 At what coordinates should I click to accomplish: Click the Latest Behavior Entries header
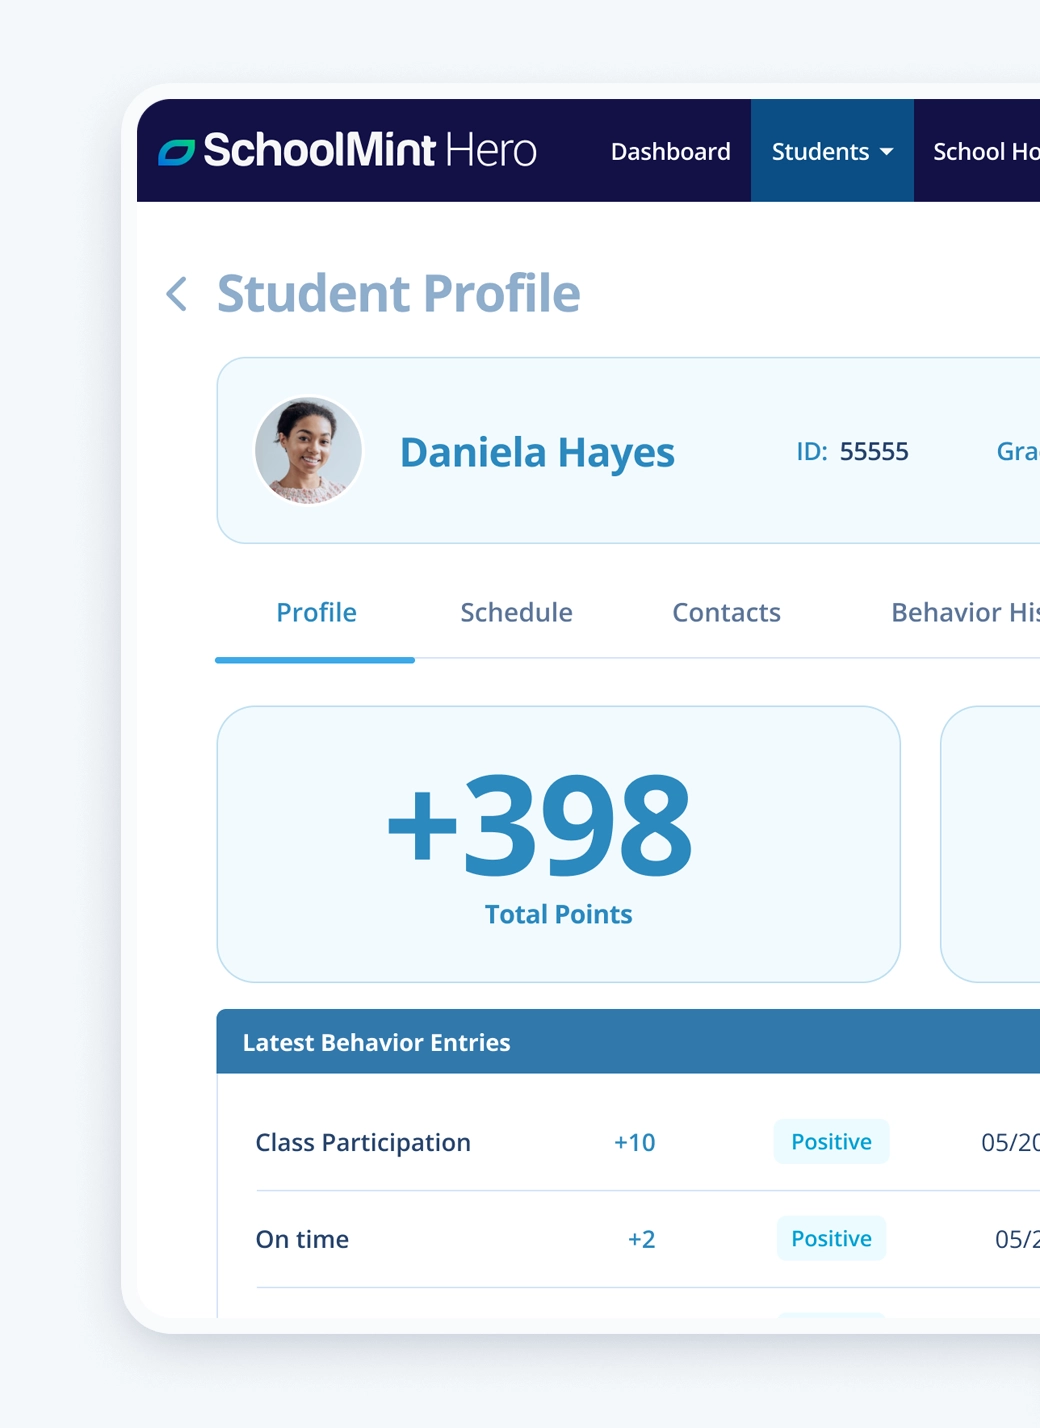628,1042
